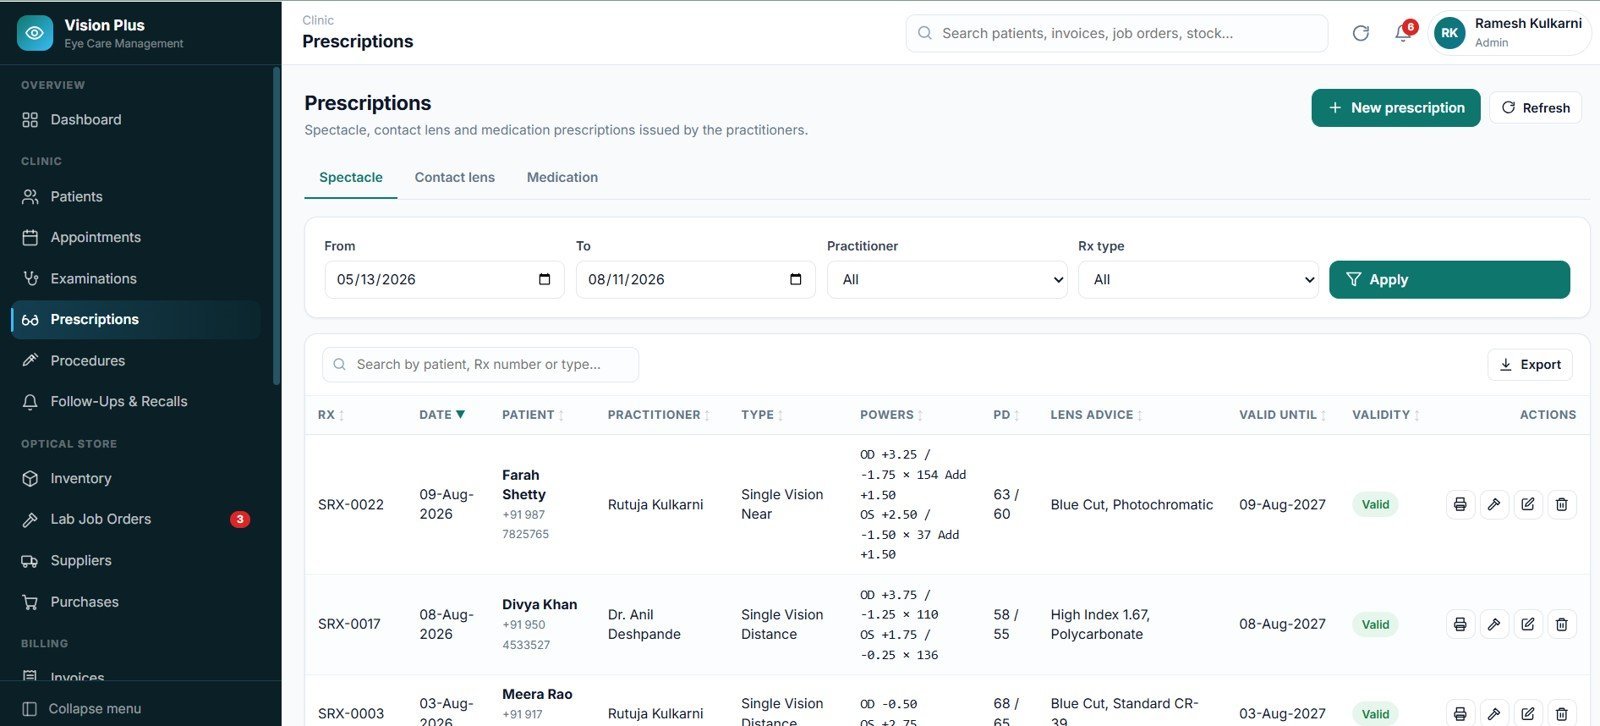1600x726 pixels.
Task: Click hammer icon in SRX-0022 row
Action: [1494, 504]
